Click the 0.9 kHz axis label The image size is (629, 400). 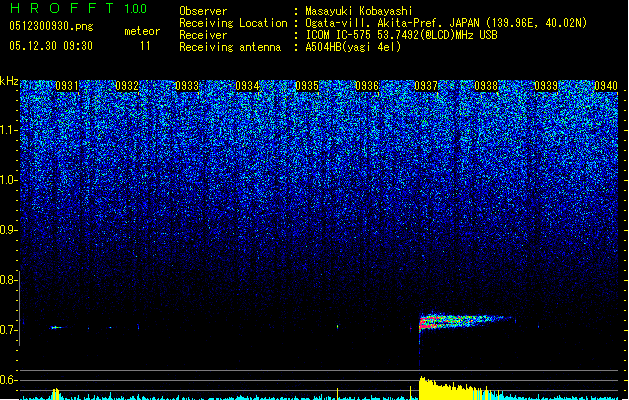[x=8, y=230]
